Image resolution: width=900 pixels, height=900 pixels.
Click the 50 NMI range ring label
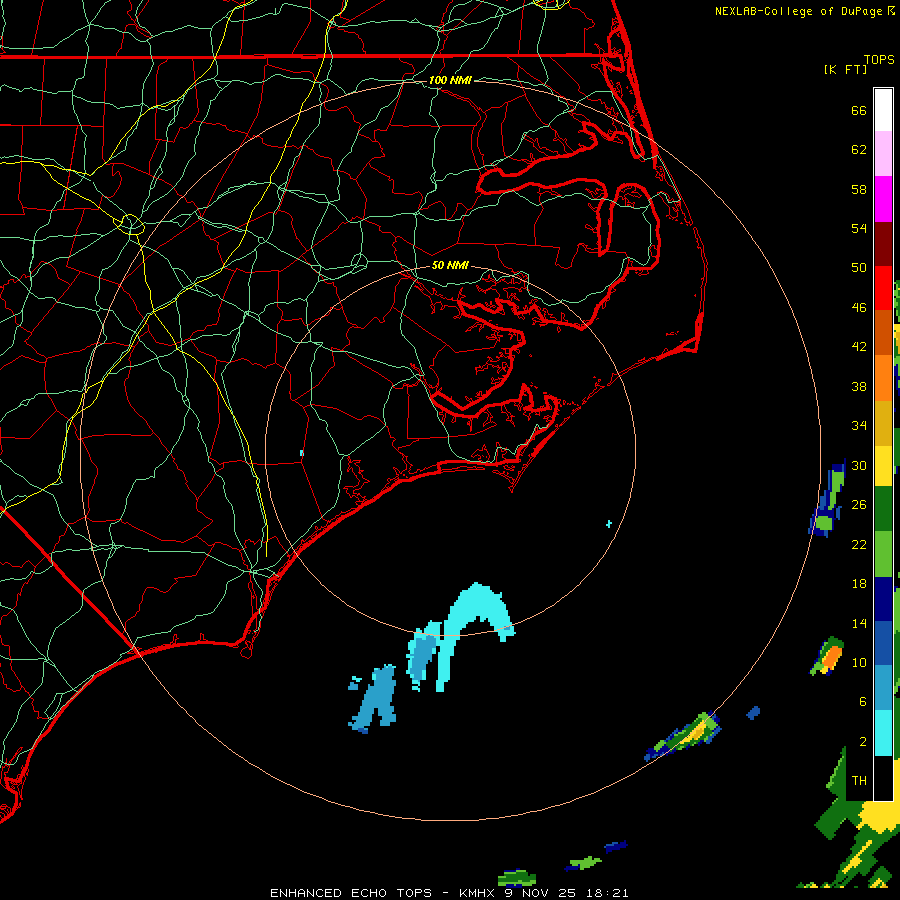click(450, 265)
